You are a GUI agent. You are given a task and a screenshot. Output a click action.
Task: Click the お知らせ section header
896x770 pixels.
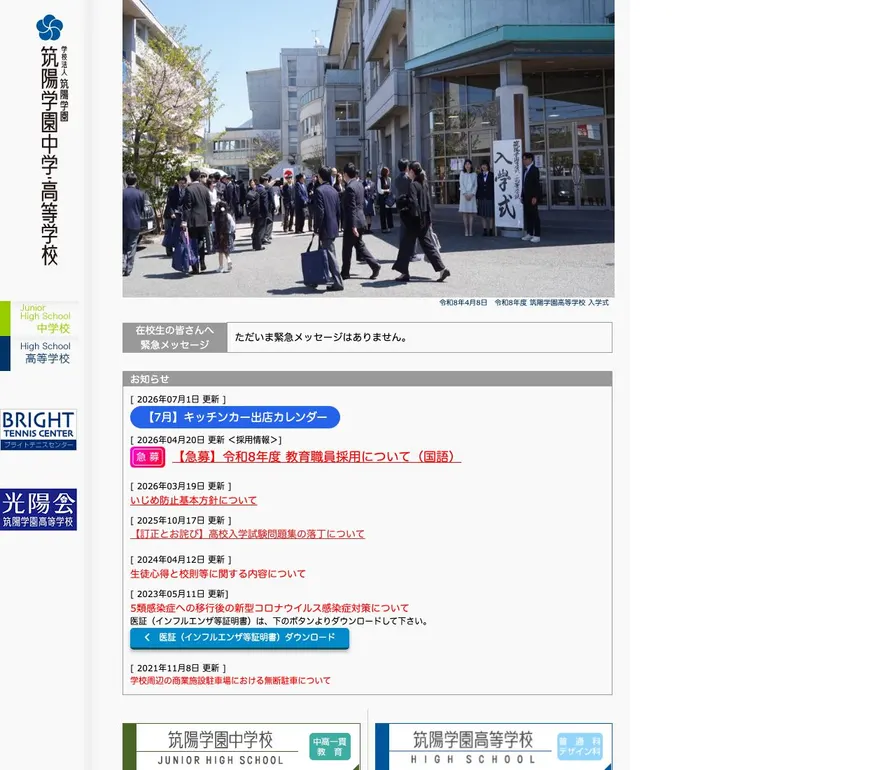click(x=367, y=379)
